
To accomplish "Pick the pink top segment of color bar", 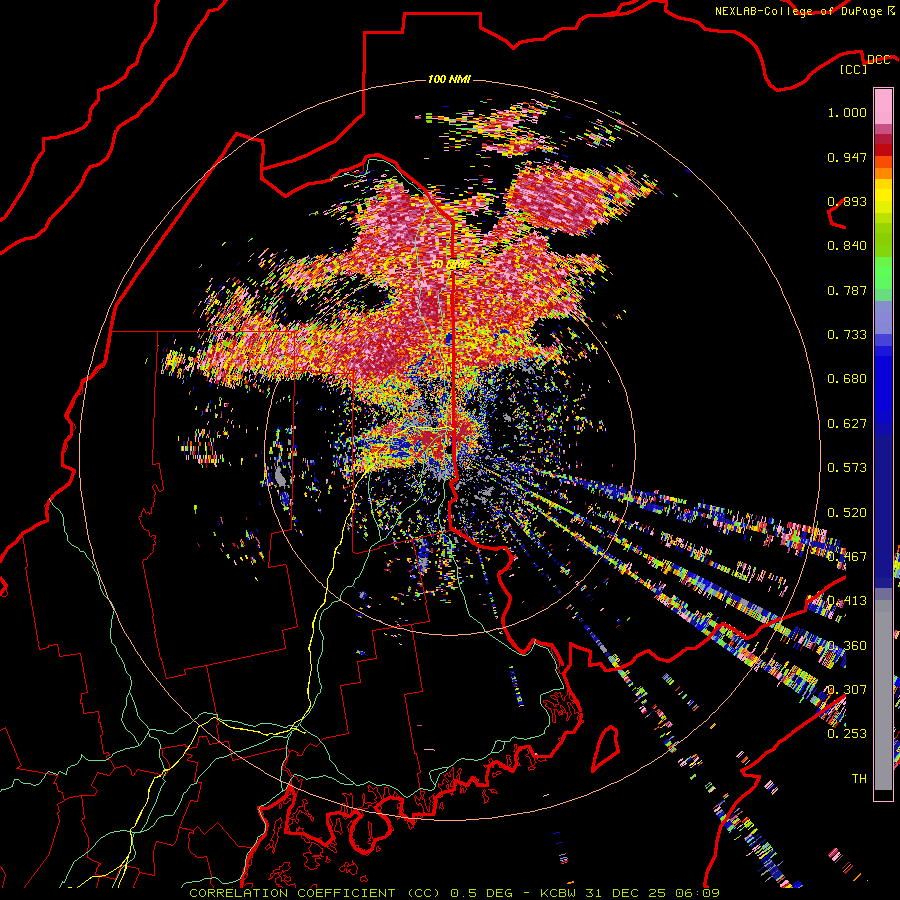I will pos(883,106).
